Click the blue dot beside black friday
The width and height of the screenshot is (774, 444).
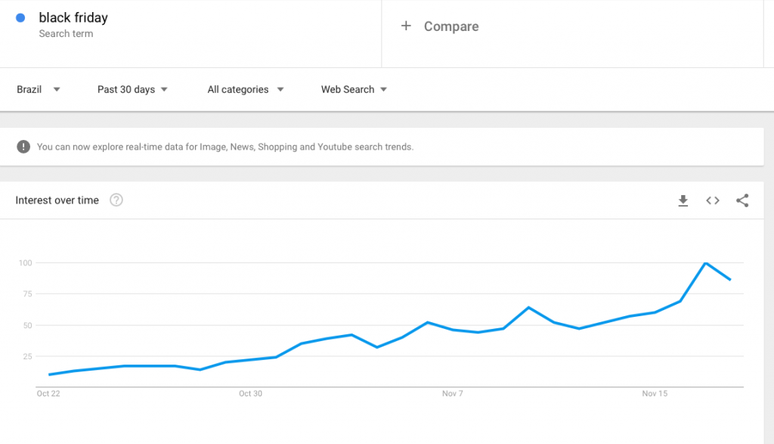tap(20, 18)
